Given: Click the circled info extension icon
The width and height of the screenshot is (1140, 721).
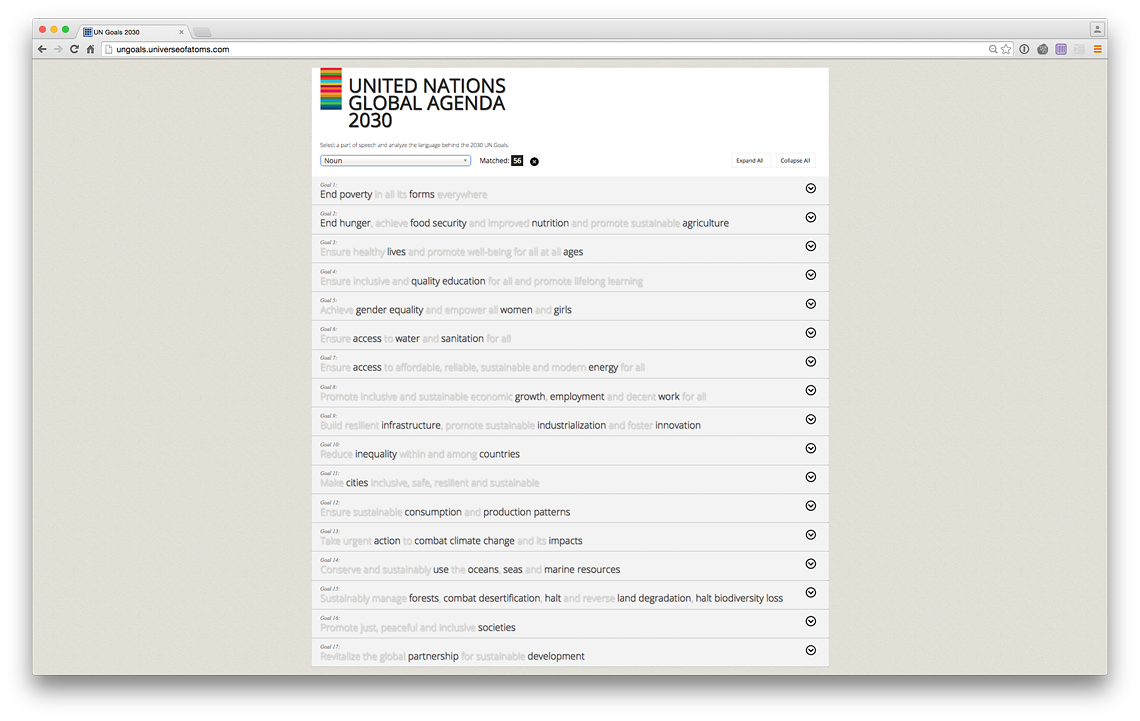Looking at the screenshot, I should [1024, 49].
